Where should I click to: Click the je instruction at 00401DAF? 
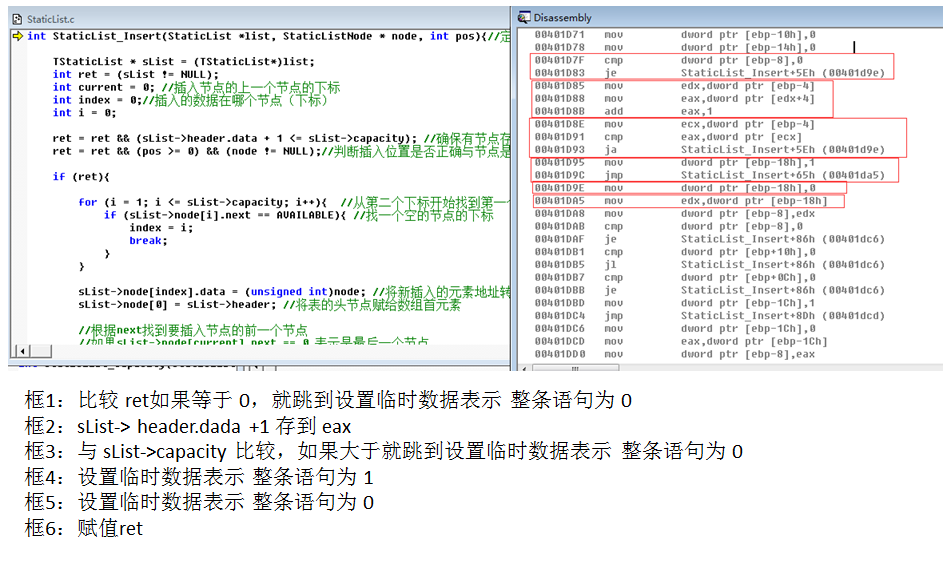709,239
